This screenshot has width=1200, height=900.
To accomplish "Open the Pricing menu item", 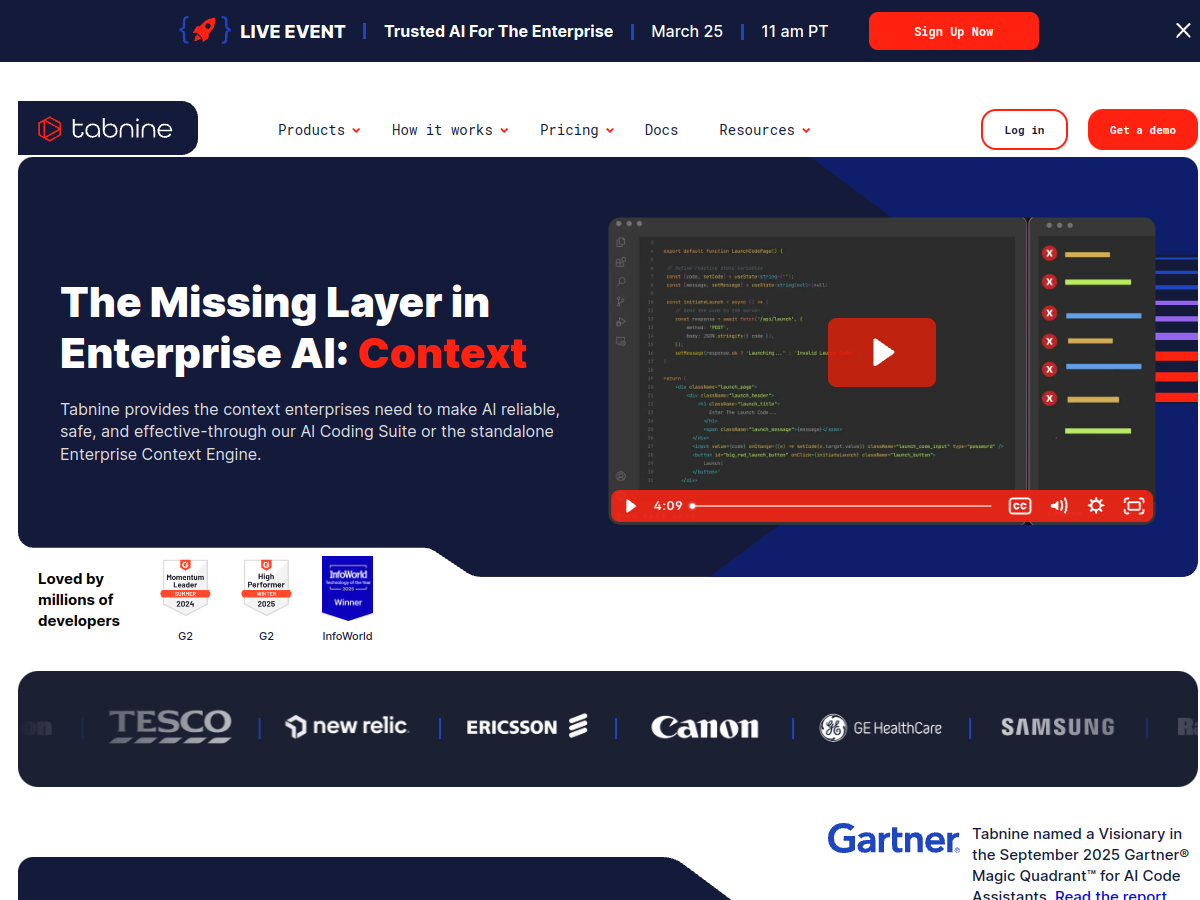I will click(x=576, y=130).
